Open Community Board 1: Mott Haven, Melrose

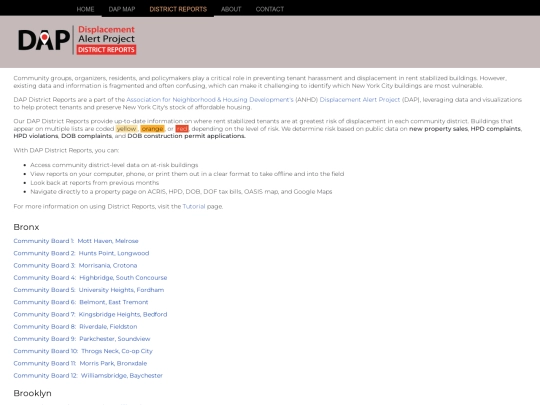(x=76, y=241)
